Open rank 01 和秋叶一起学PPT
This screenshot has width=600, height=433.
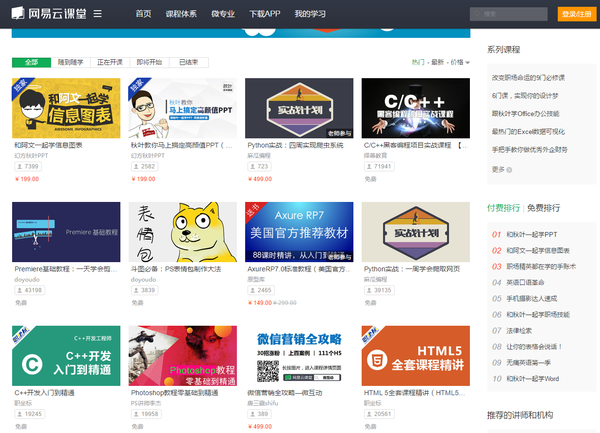coord(532,234)
